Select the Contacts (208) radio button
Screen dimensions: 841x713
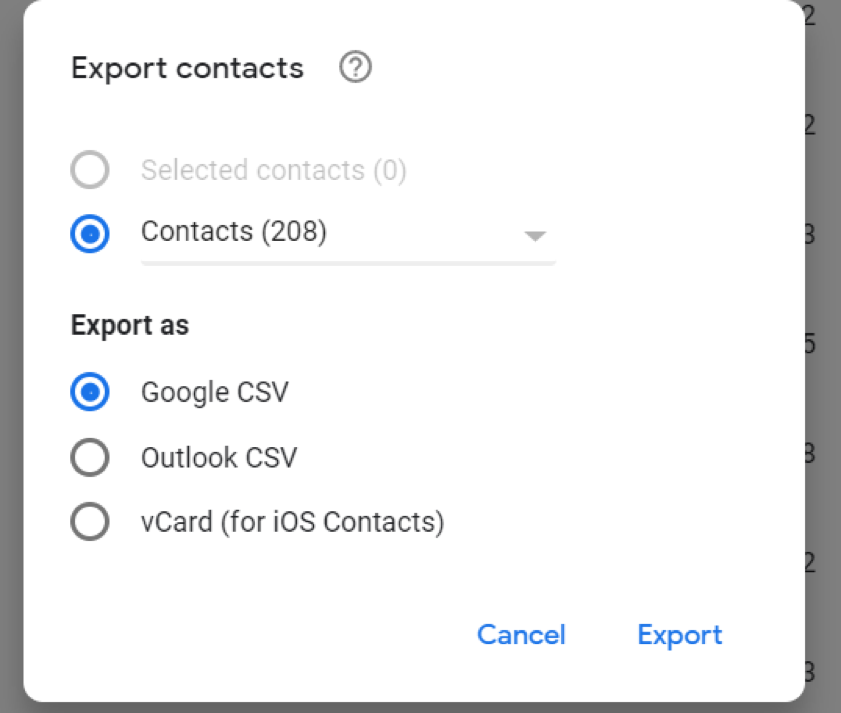pos(90,233)
